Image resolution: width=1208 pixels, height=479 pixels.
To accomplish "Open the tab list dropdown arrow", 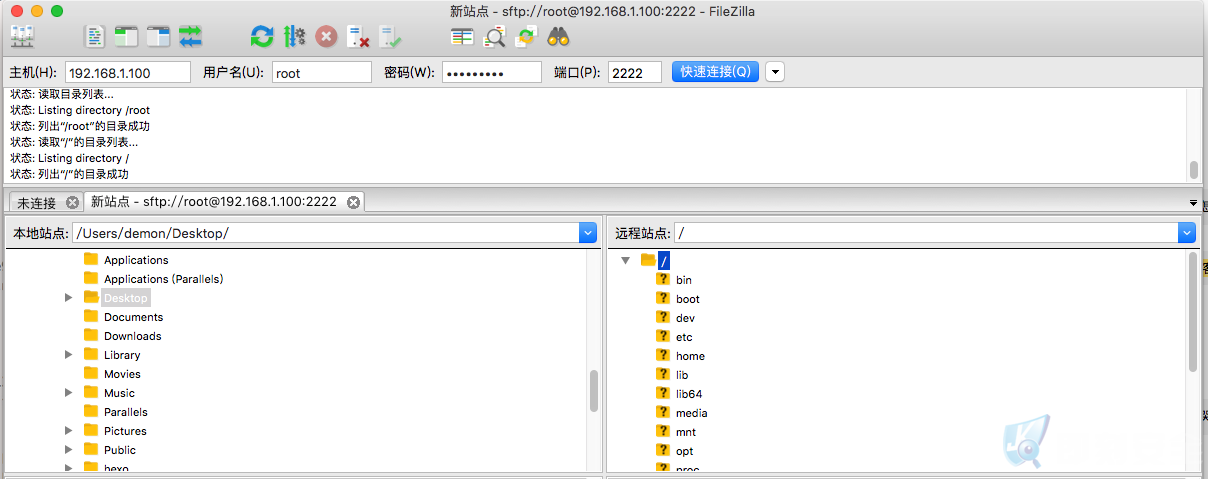I will tap(1193, 203).
